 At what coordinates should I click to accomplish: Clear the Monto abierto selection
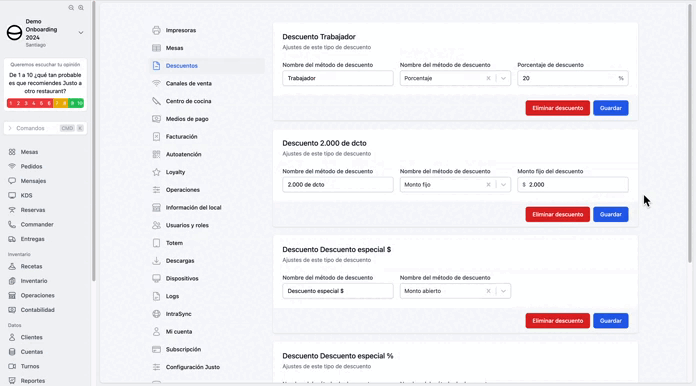tap(488, 291)
